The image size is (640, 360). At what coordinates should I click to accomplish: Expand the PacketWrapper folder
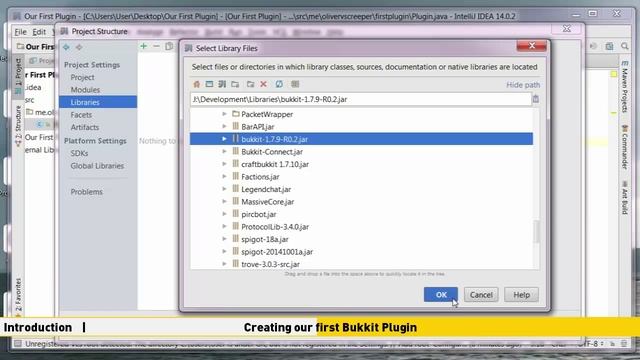(224, 114)
